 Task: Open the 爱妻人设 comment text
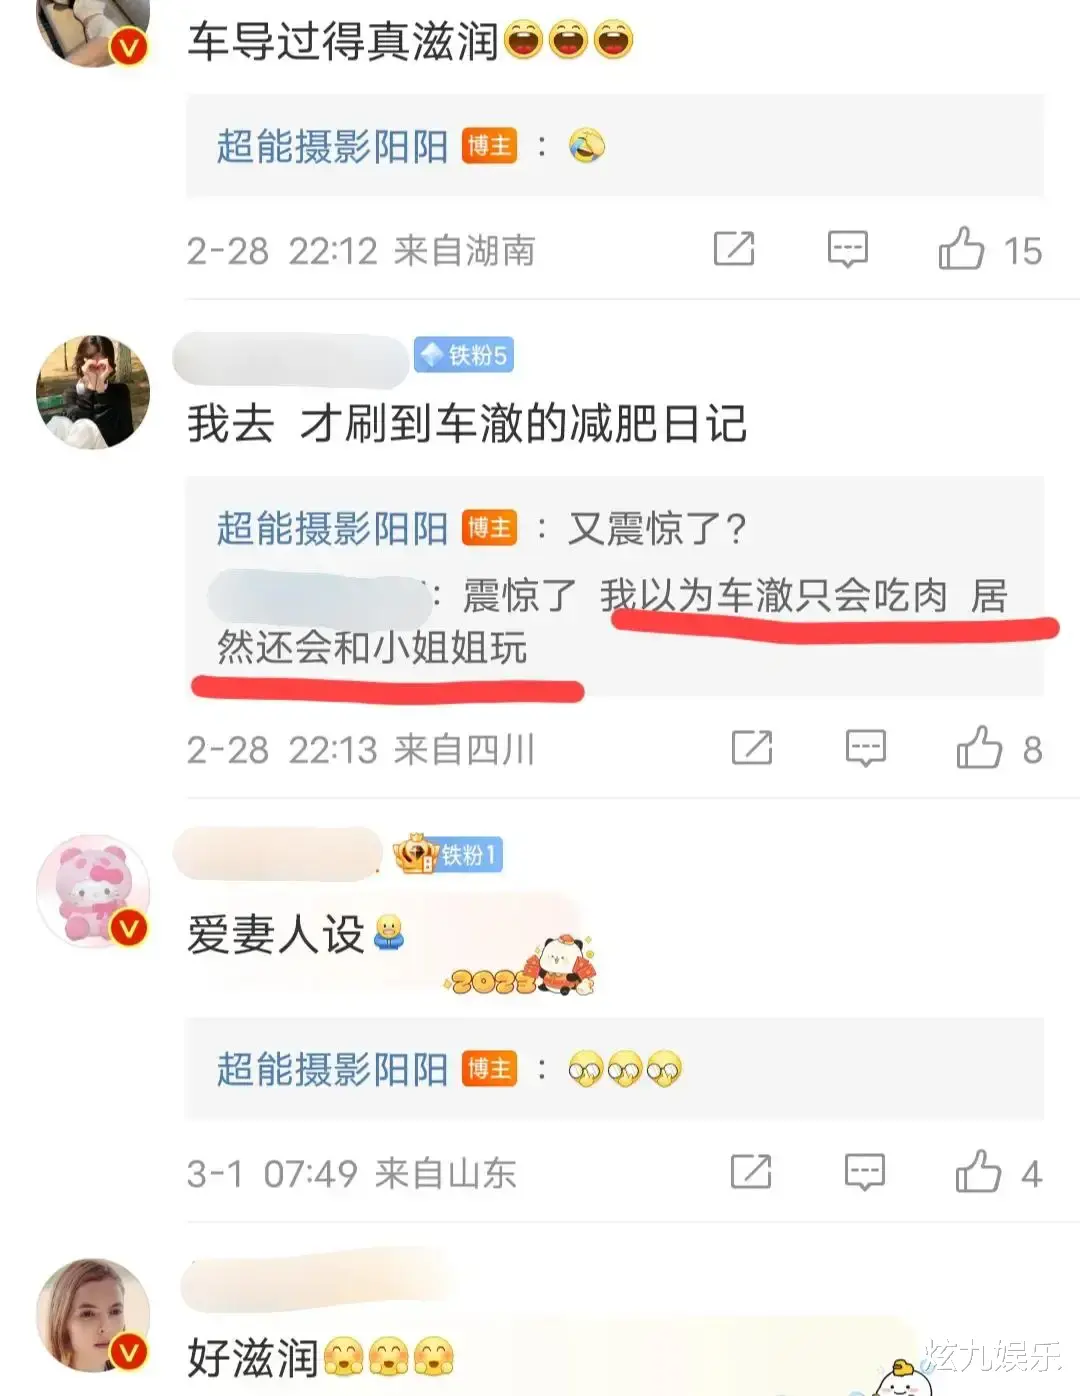(275, 935)
